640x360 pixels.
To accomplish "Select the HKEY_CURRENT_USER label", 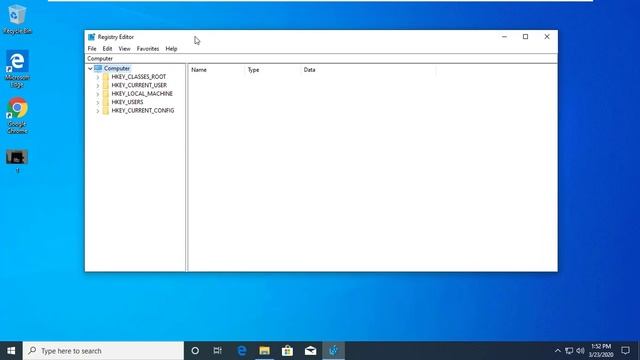I will [x=139, y=85].
